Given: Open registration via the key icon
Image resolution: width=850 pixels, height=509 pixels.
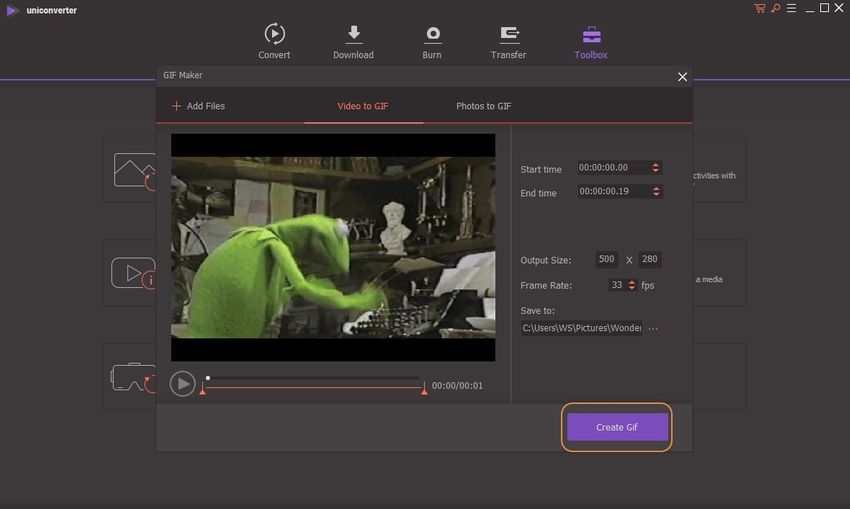Looking at the screenshot, I should pos(775,8).
